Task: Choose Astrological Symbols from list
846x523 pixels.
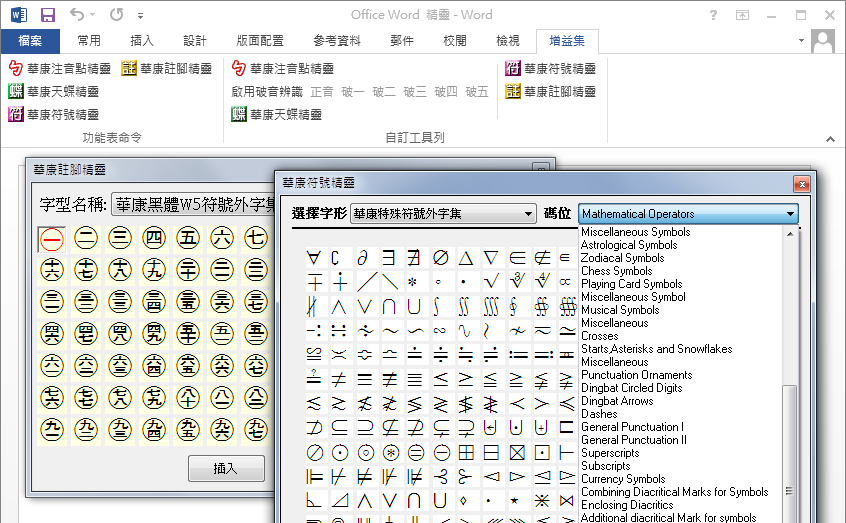Action: pyautogui.click(x=629, y=245)
